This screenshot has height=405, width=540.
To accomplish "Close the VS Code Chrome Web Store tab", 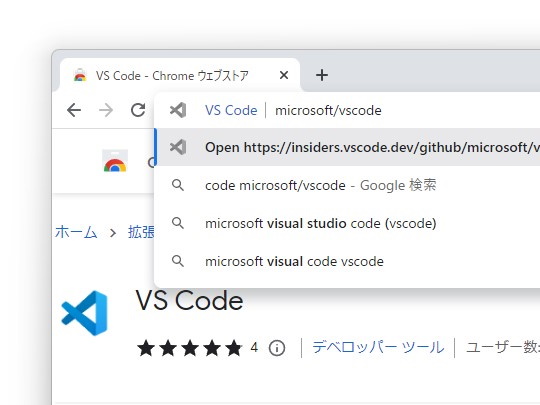I will point(284,75).
